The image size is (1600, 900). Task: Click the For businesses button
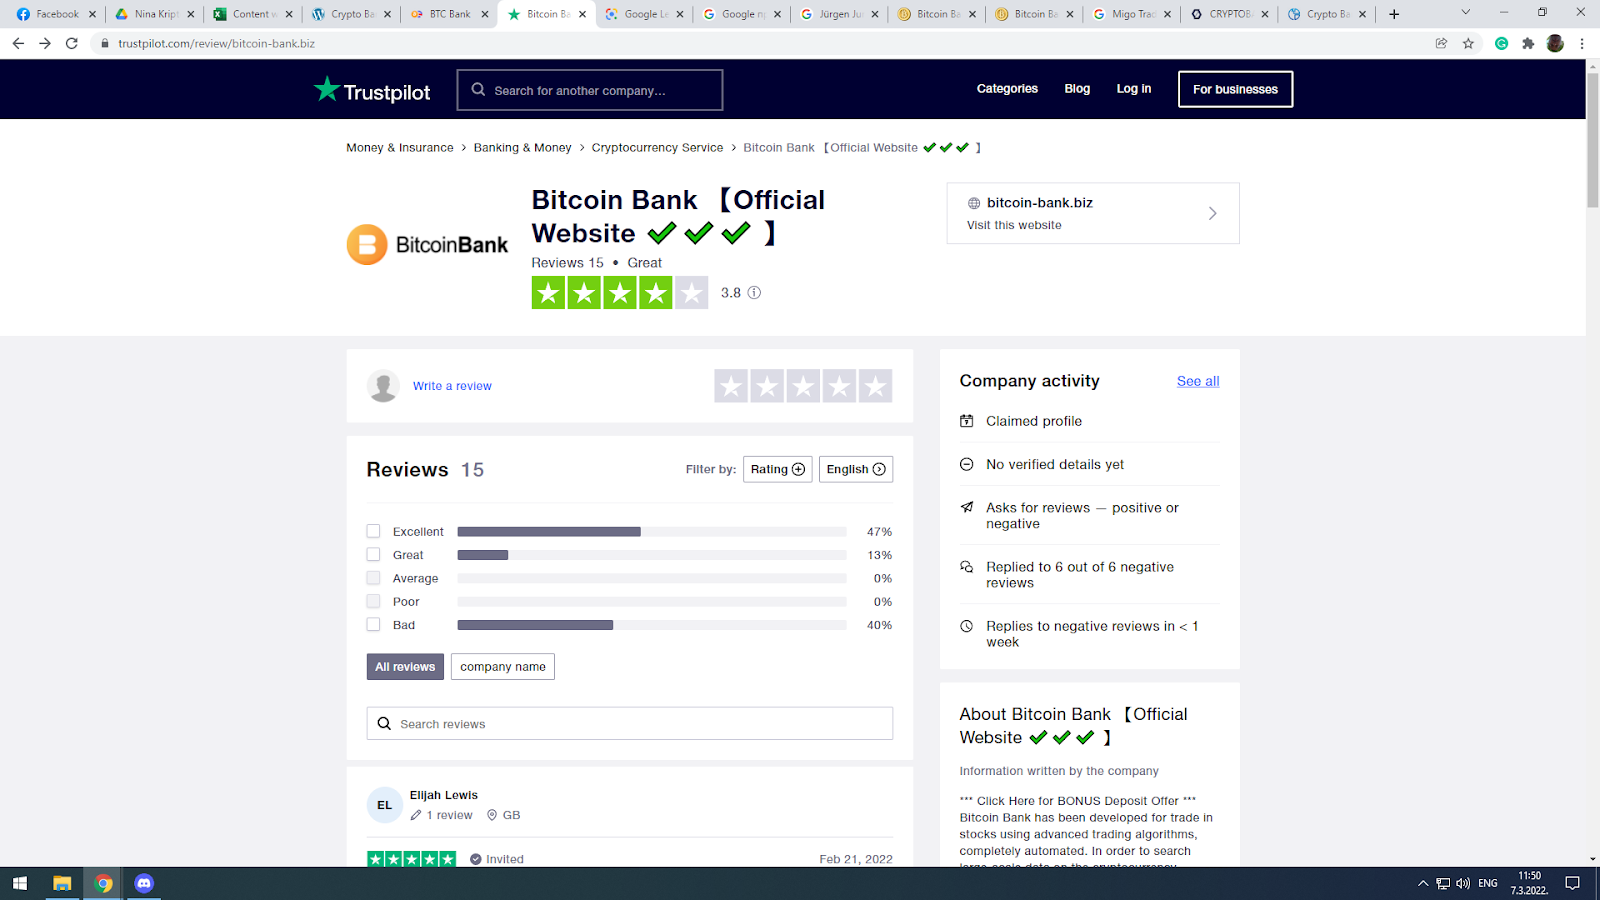[x=1235, y=89]
